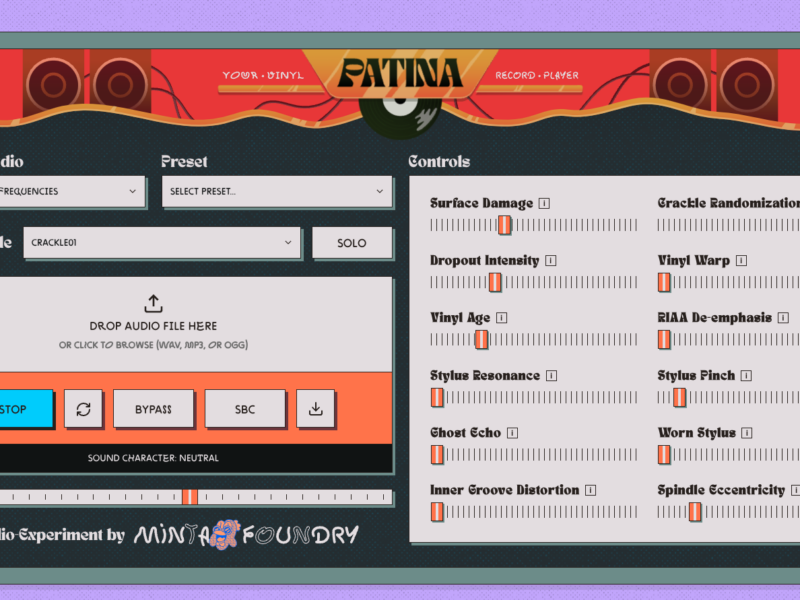Screen dimensions: 800x600
Task: Open the CRACKLE01 dropdown
Action: (x=162, y=242)
